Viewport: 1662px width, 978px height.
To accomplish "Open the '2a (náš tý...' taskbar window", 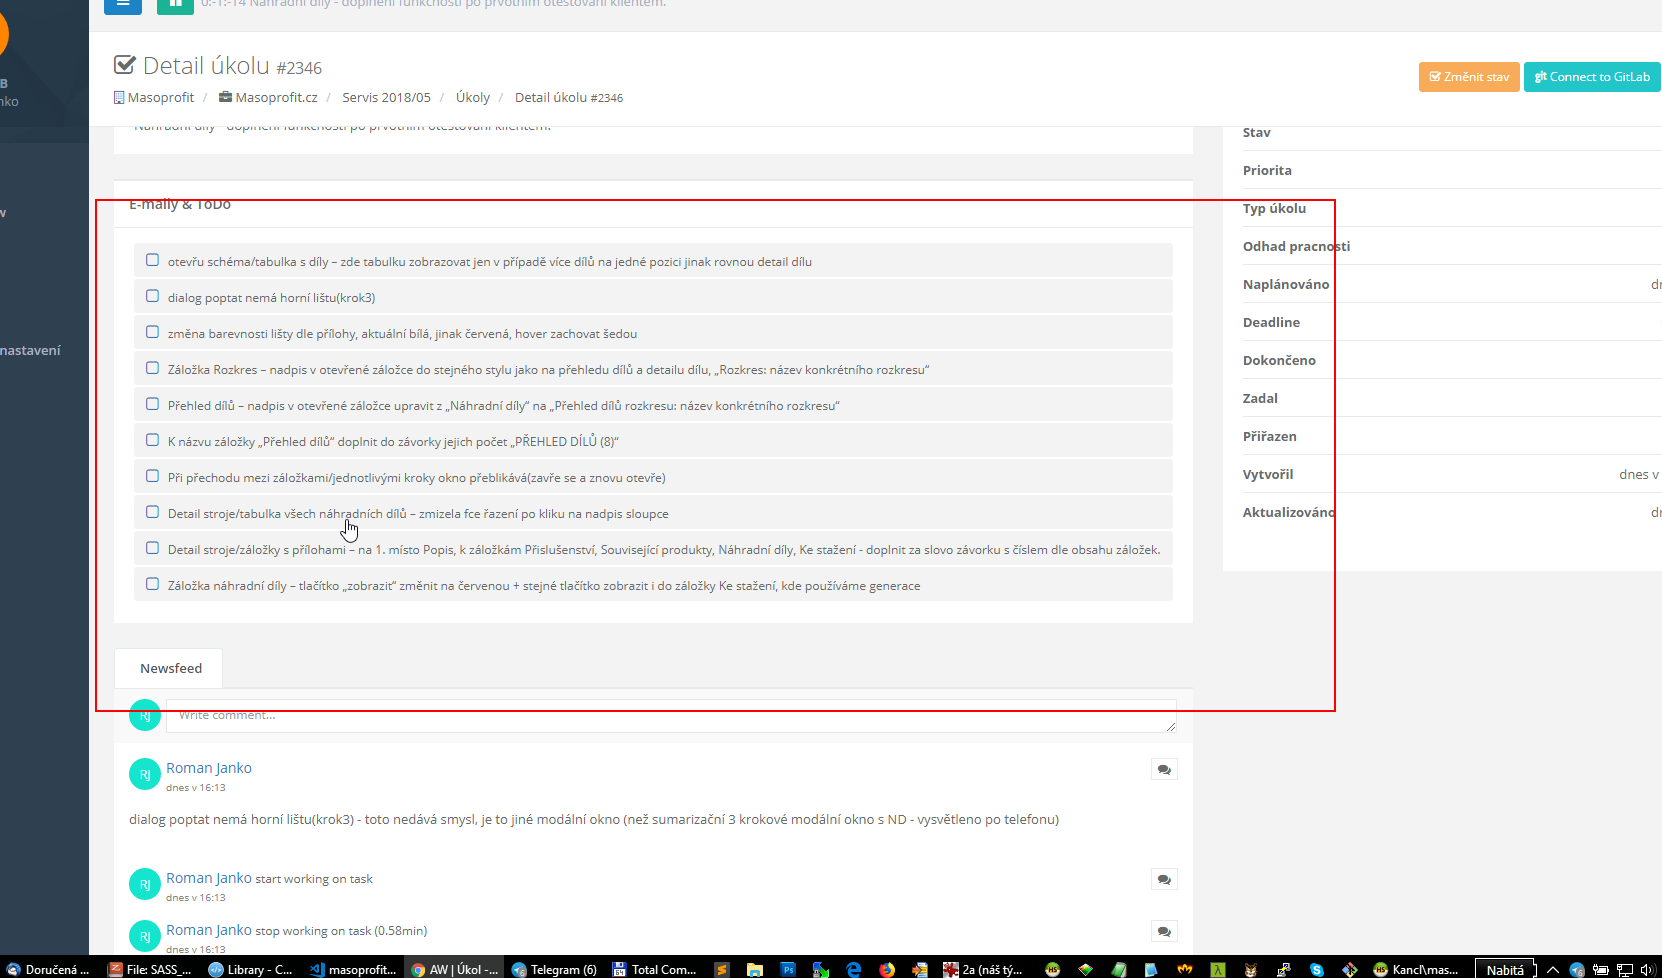I will pos(984,968).
